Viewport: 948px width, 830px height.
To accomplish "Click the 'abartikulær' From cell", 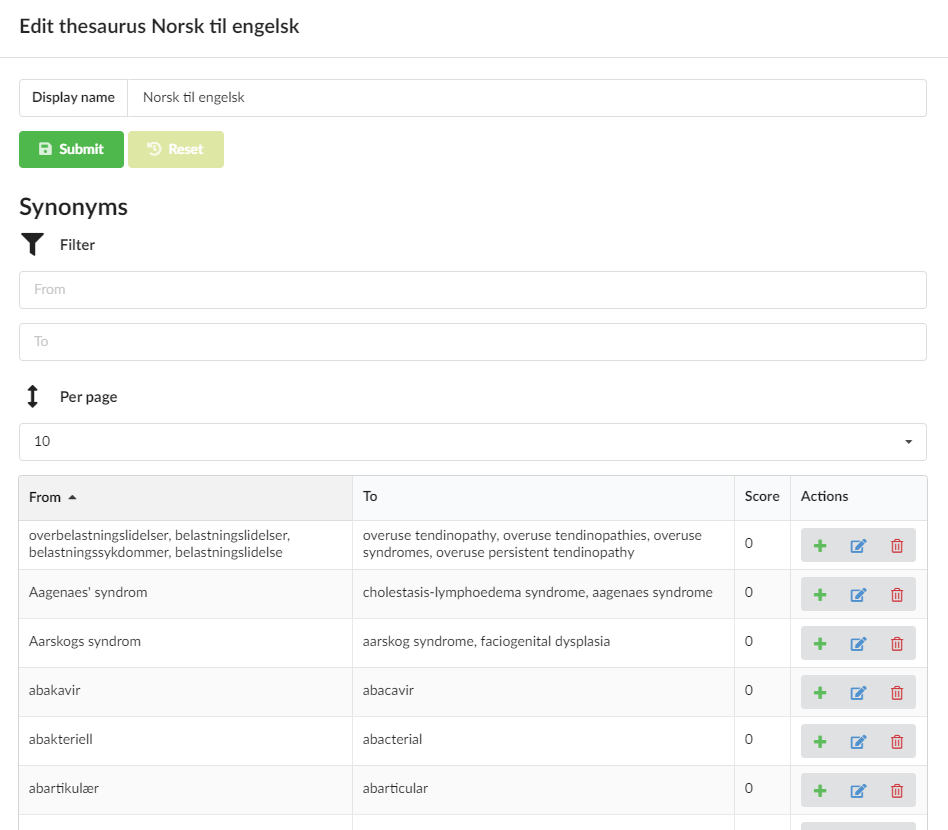I will coord(186,789).
